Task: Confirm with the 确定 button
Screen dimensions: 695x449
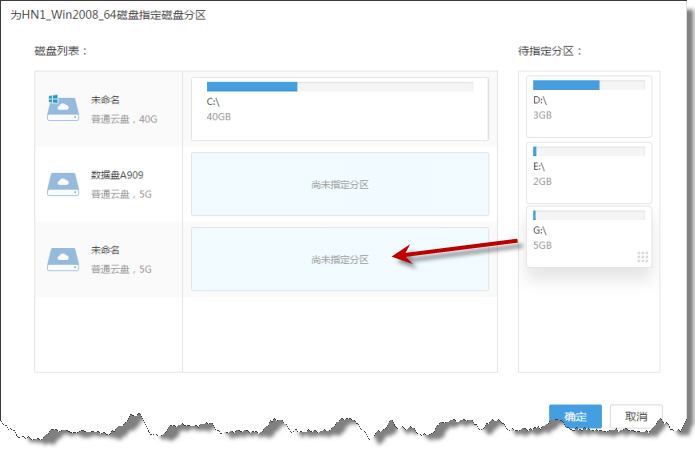Action: pos(575,417)
